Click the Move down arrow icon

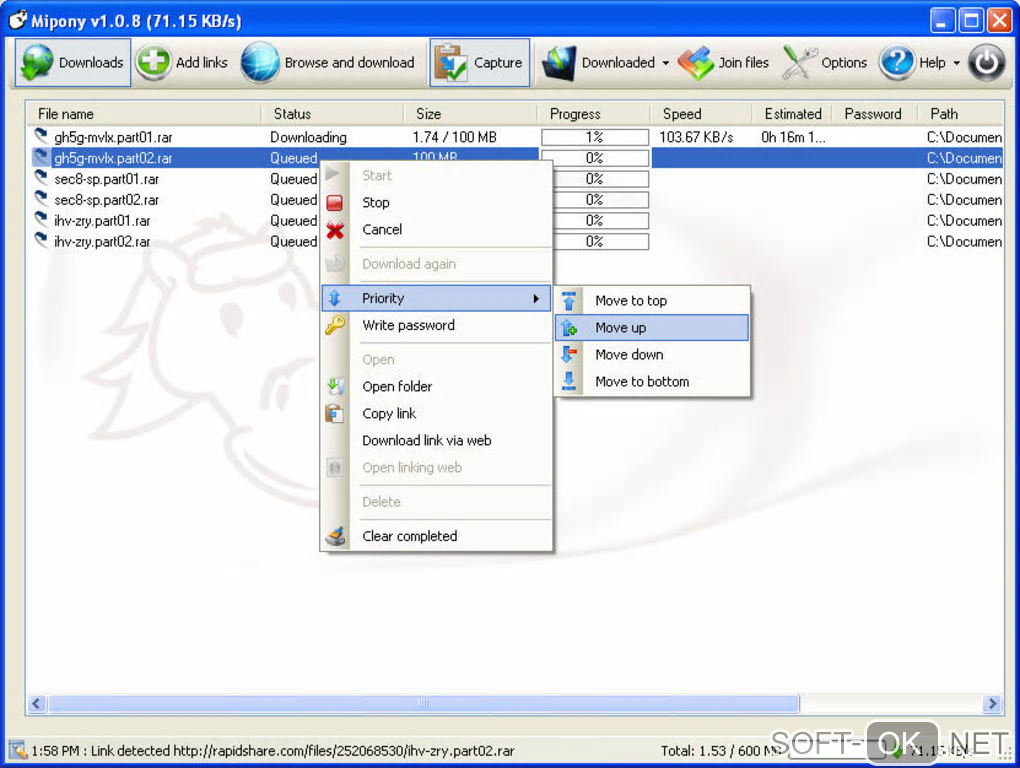(569, 354)
